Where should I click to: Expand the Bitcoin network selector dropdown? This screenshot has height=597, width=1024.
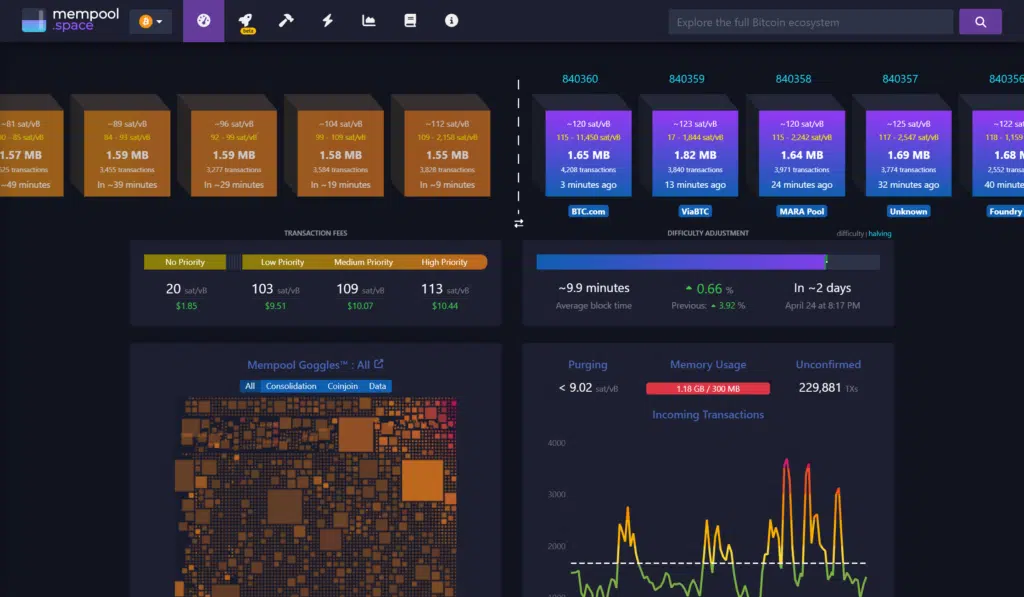[151, 22]
